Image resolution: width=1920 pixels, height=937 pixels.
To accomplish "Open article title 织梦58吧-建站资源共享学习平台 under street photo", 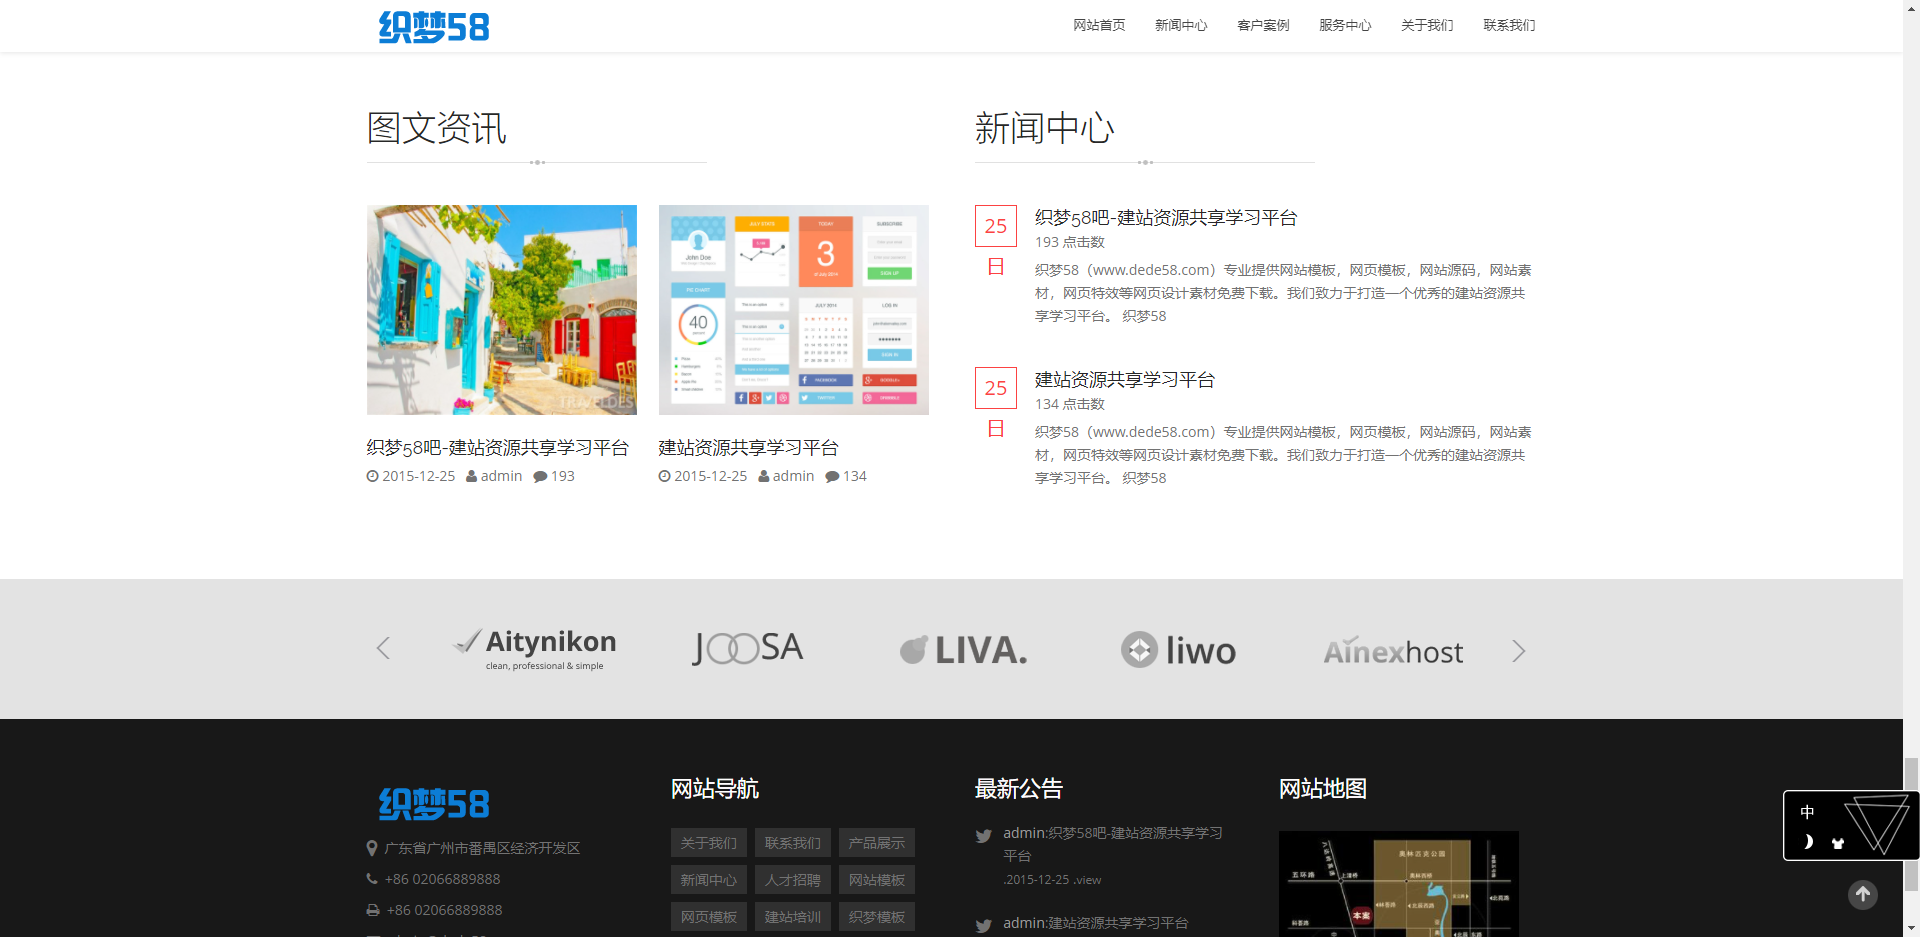I will click(x=498, y=448).
